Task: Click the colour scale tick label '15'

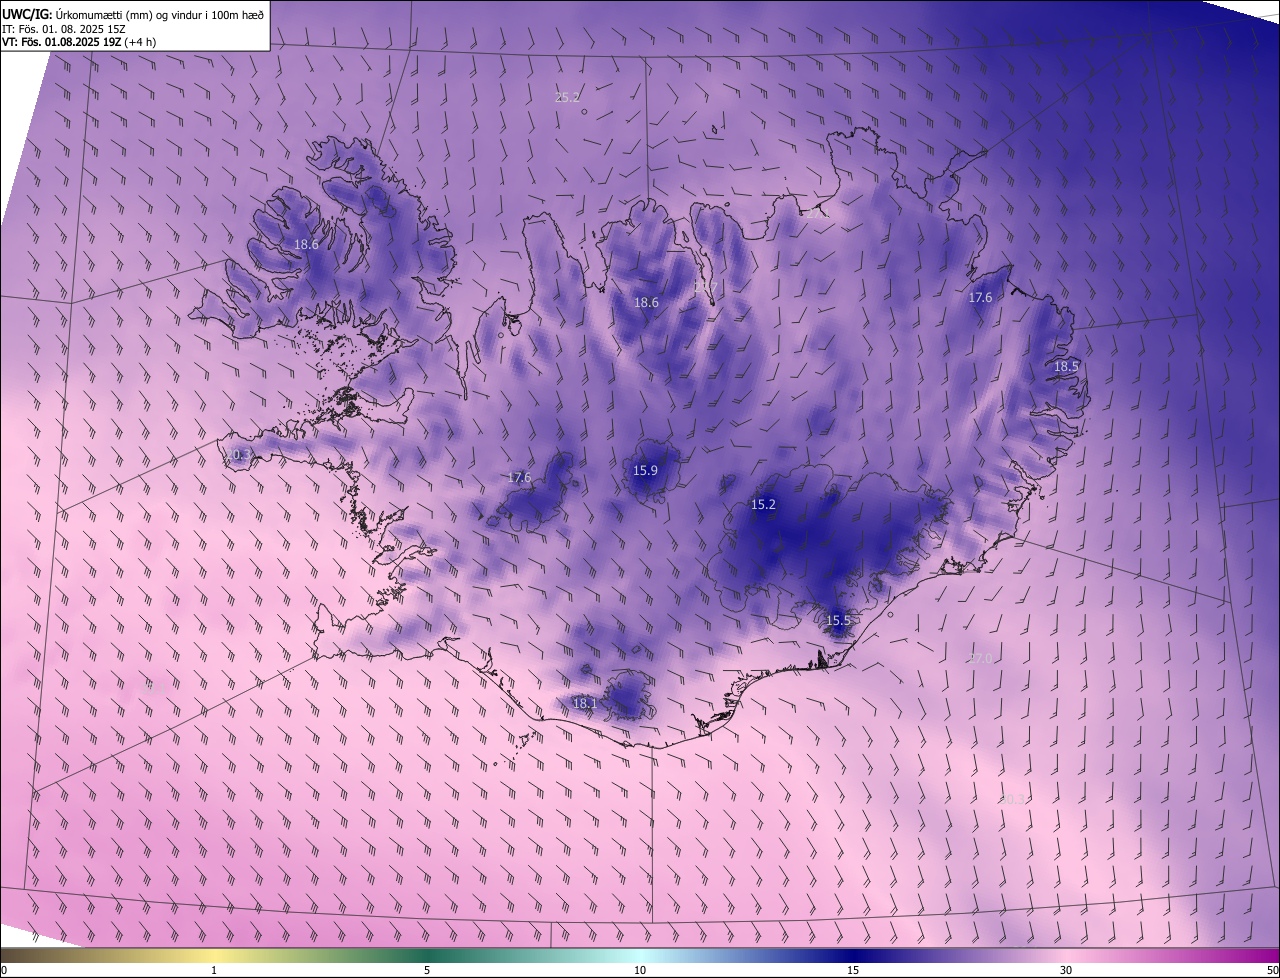Action: [853, 970]
